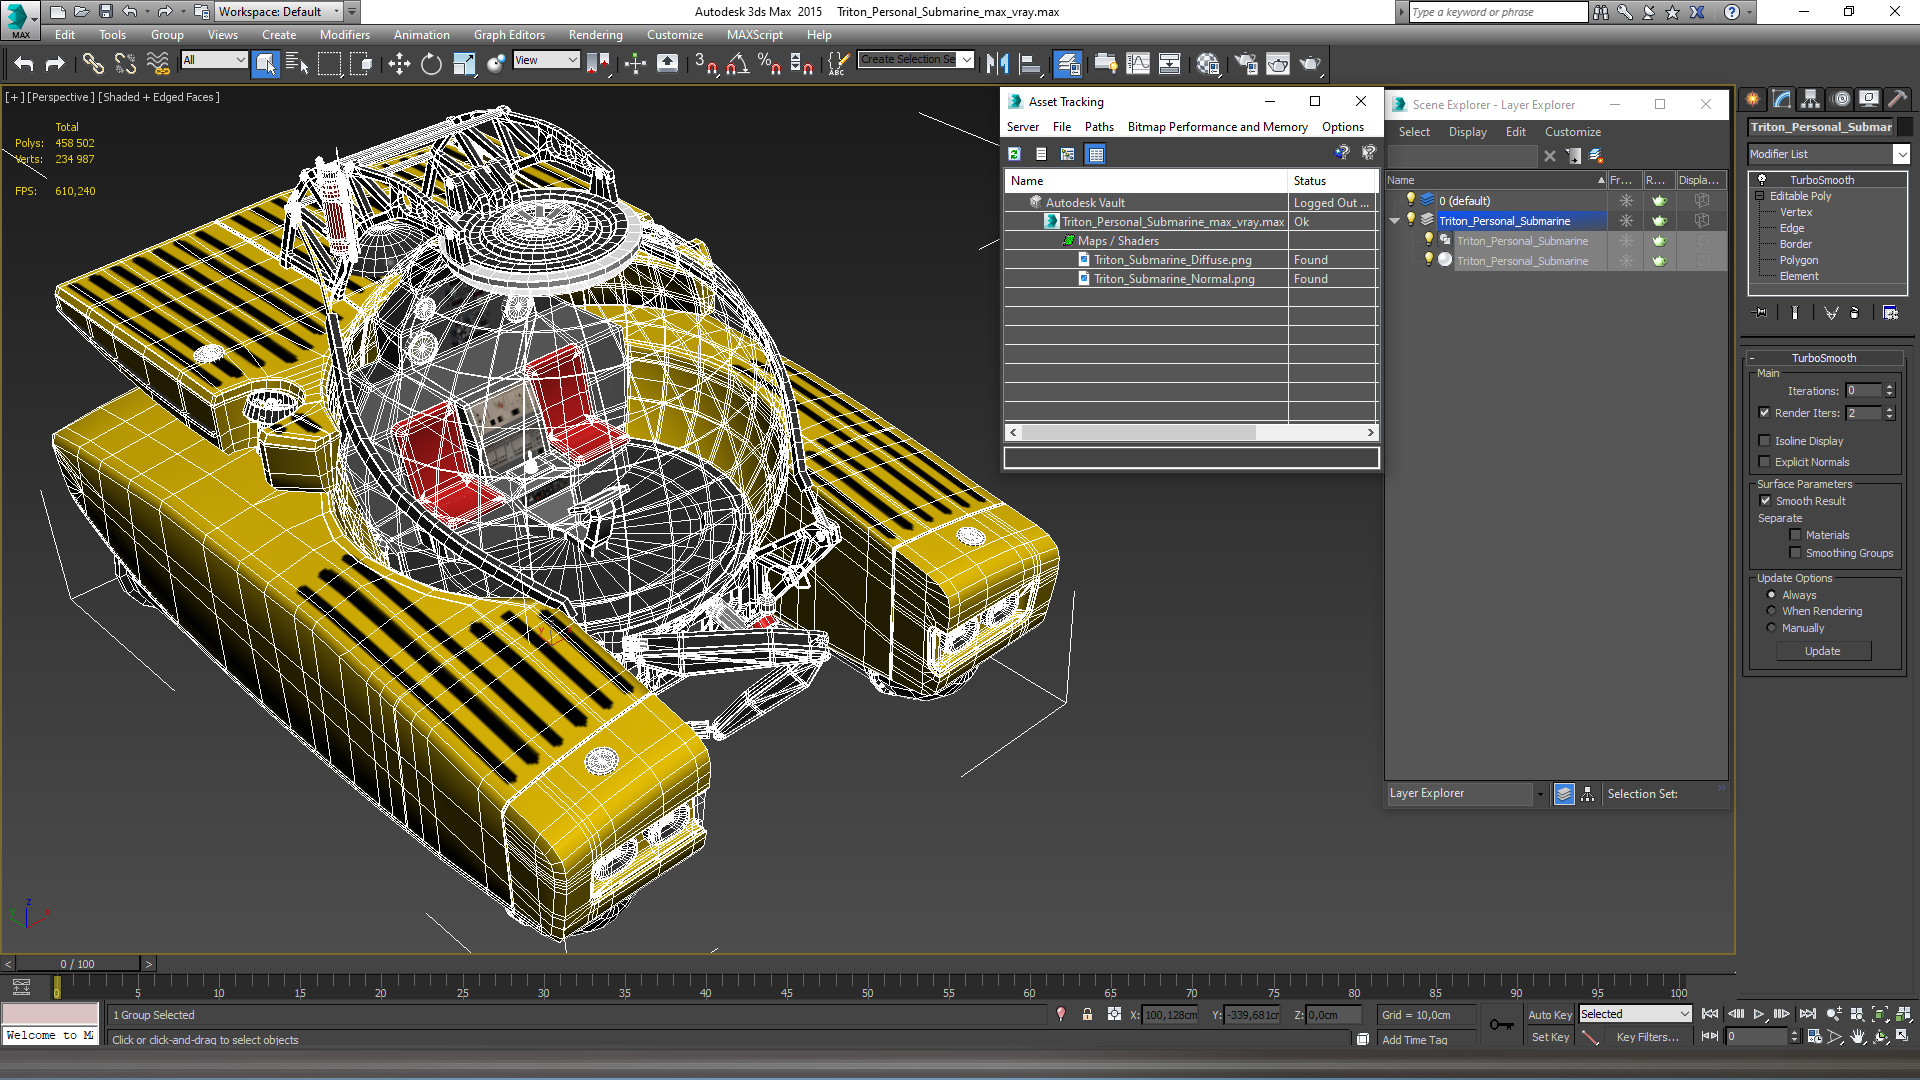Screen dimensions: 1920x1080
Task: Click the TurboSmooth Update button
Action: [x=1822, y=651]
